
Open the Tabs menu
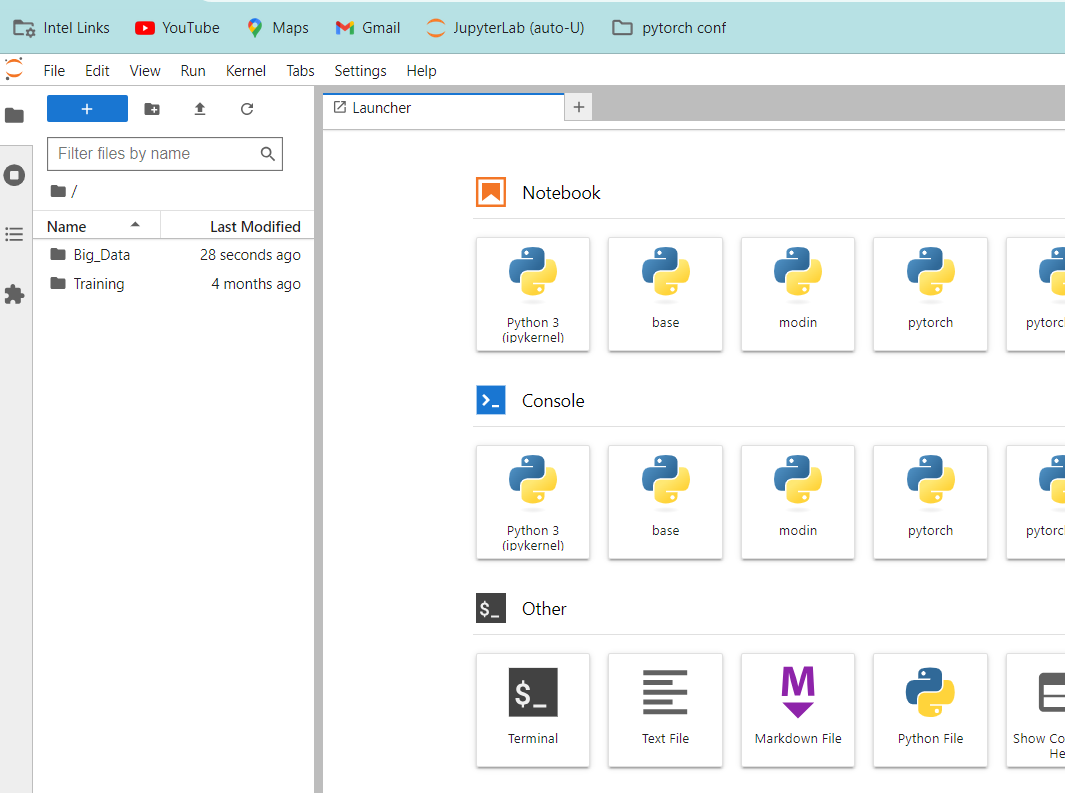click(x=300, y=71)
